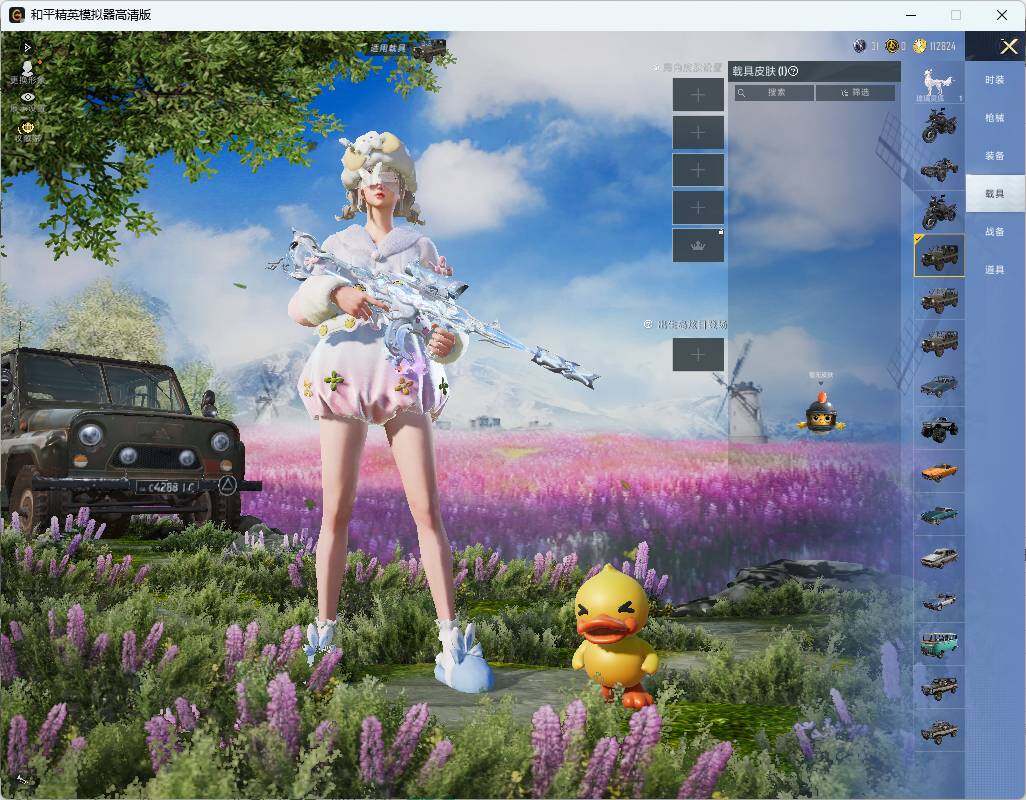This screenshot has height=800, width=1026.
Task: Open the 道具 (items) tab
Action: [x=995, y=270]
